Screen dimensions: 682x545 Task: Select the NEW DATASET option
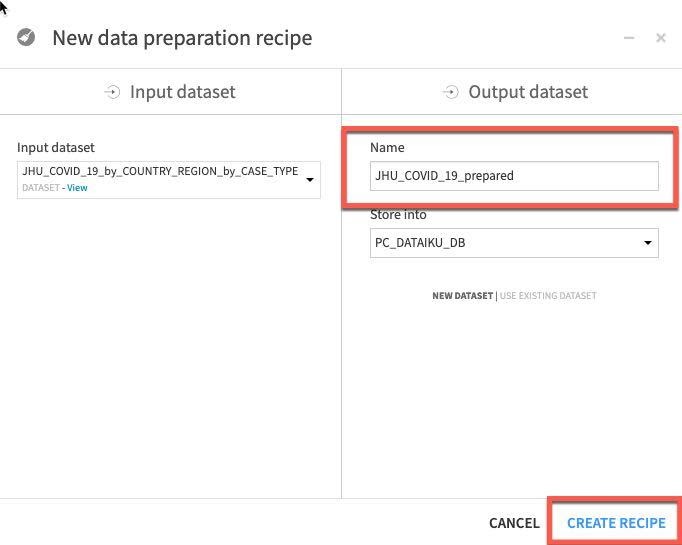pyautogui.click(x=462, y=296)
